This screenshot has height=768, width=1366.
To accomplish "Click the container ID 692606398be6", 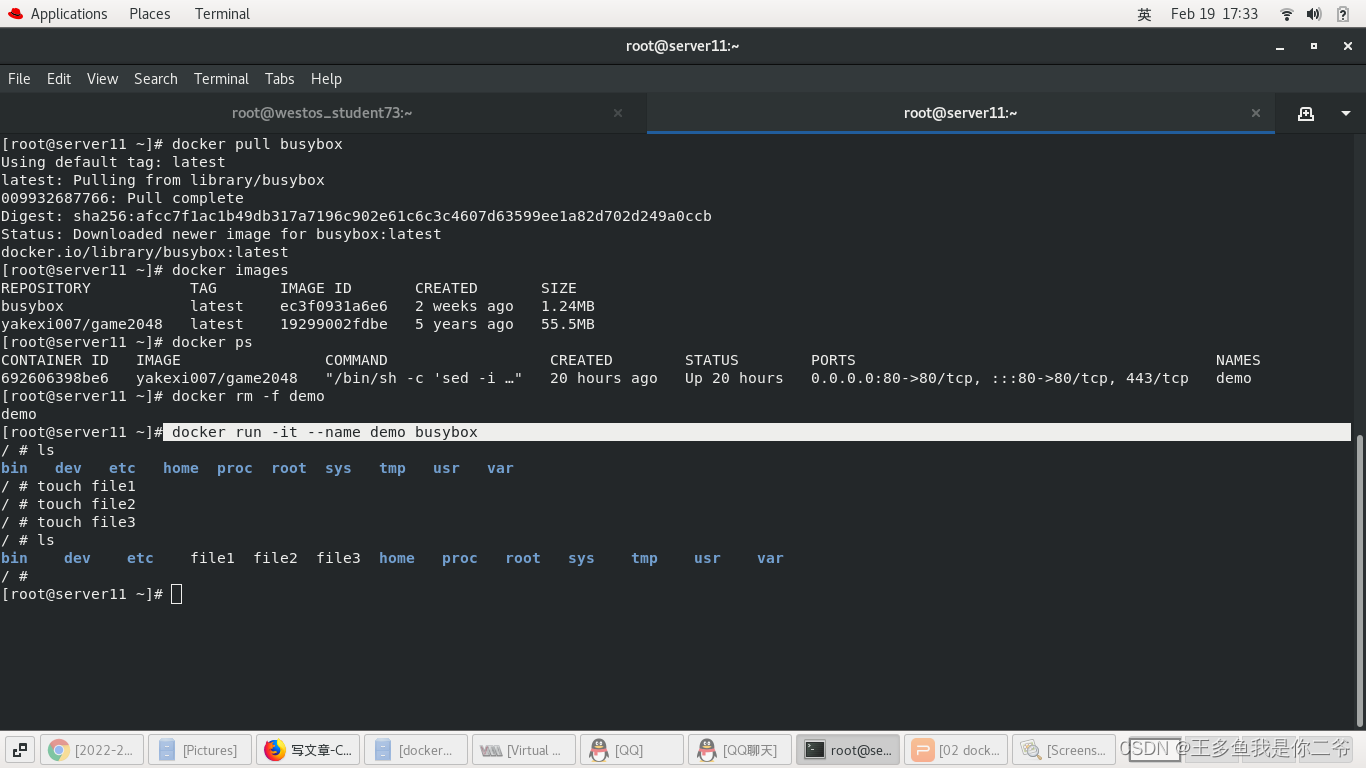I will (x=55, y=378).
